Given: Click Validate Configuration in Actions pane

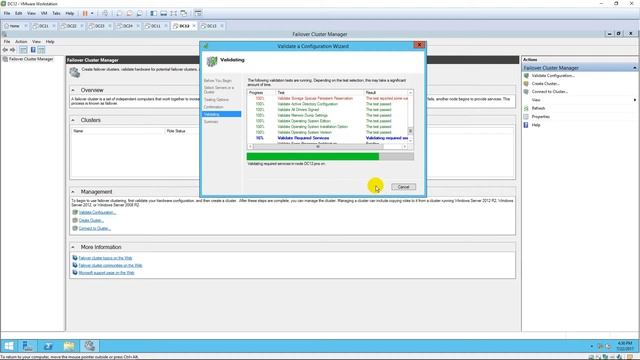Looking at the screenshot, I should coord(553,76).
